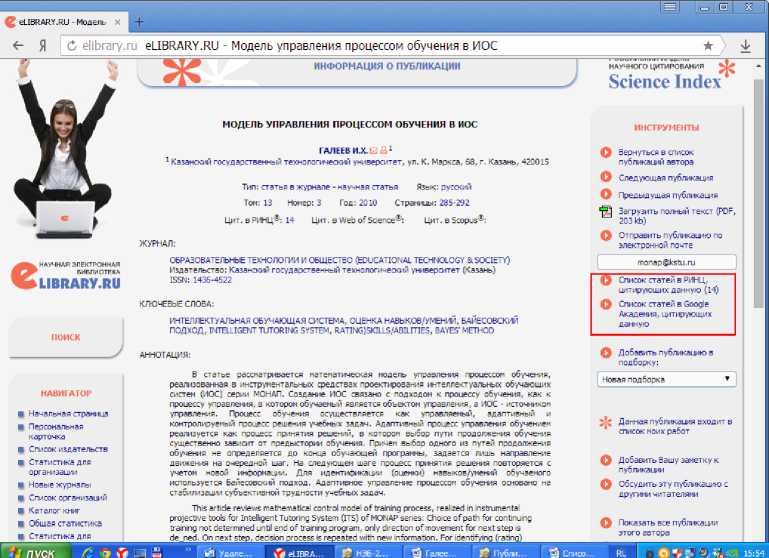Open the browser hamburger menu

669,7
